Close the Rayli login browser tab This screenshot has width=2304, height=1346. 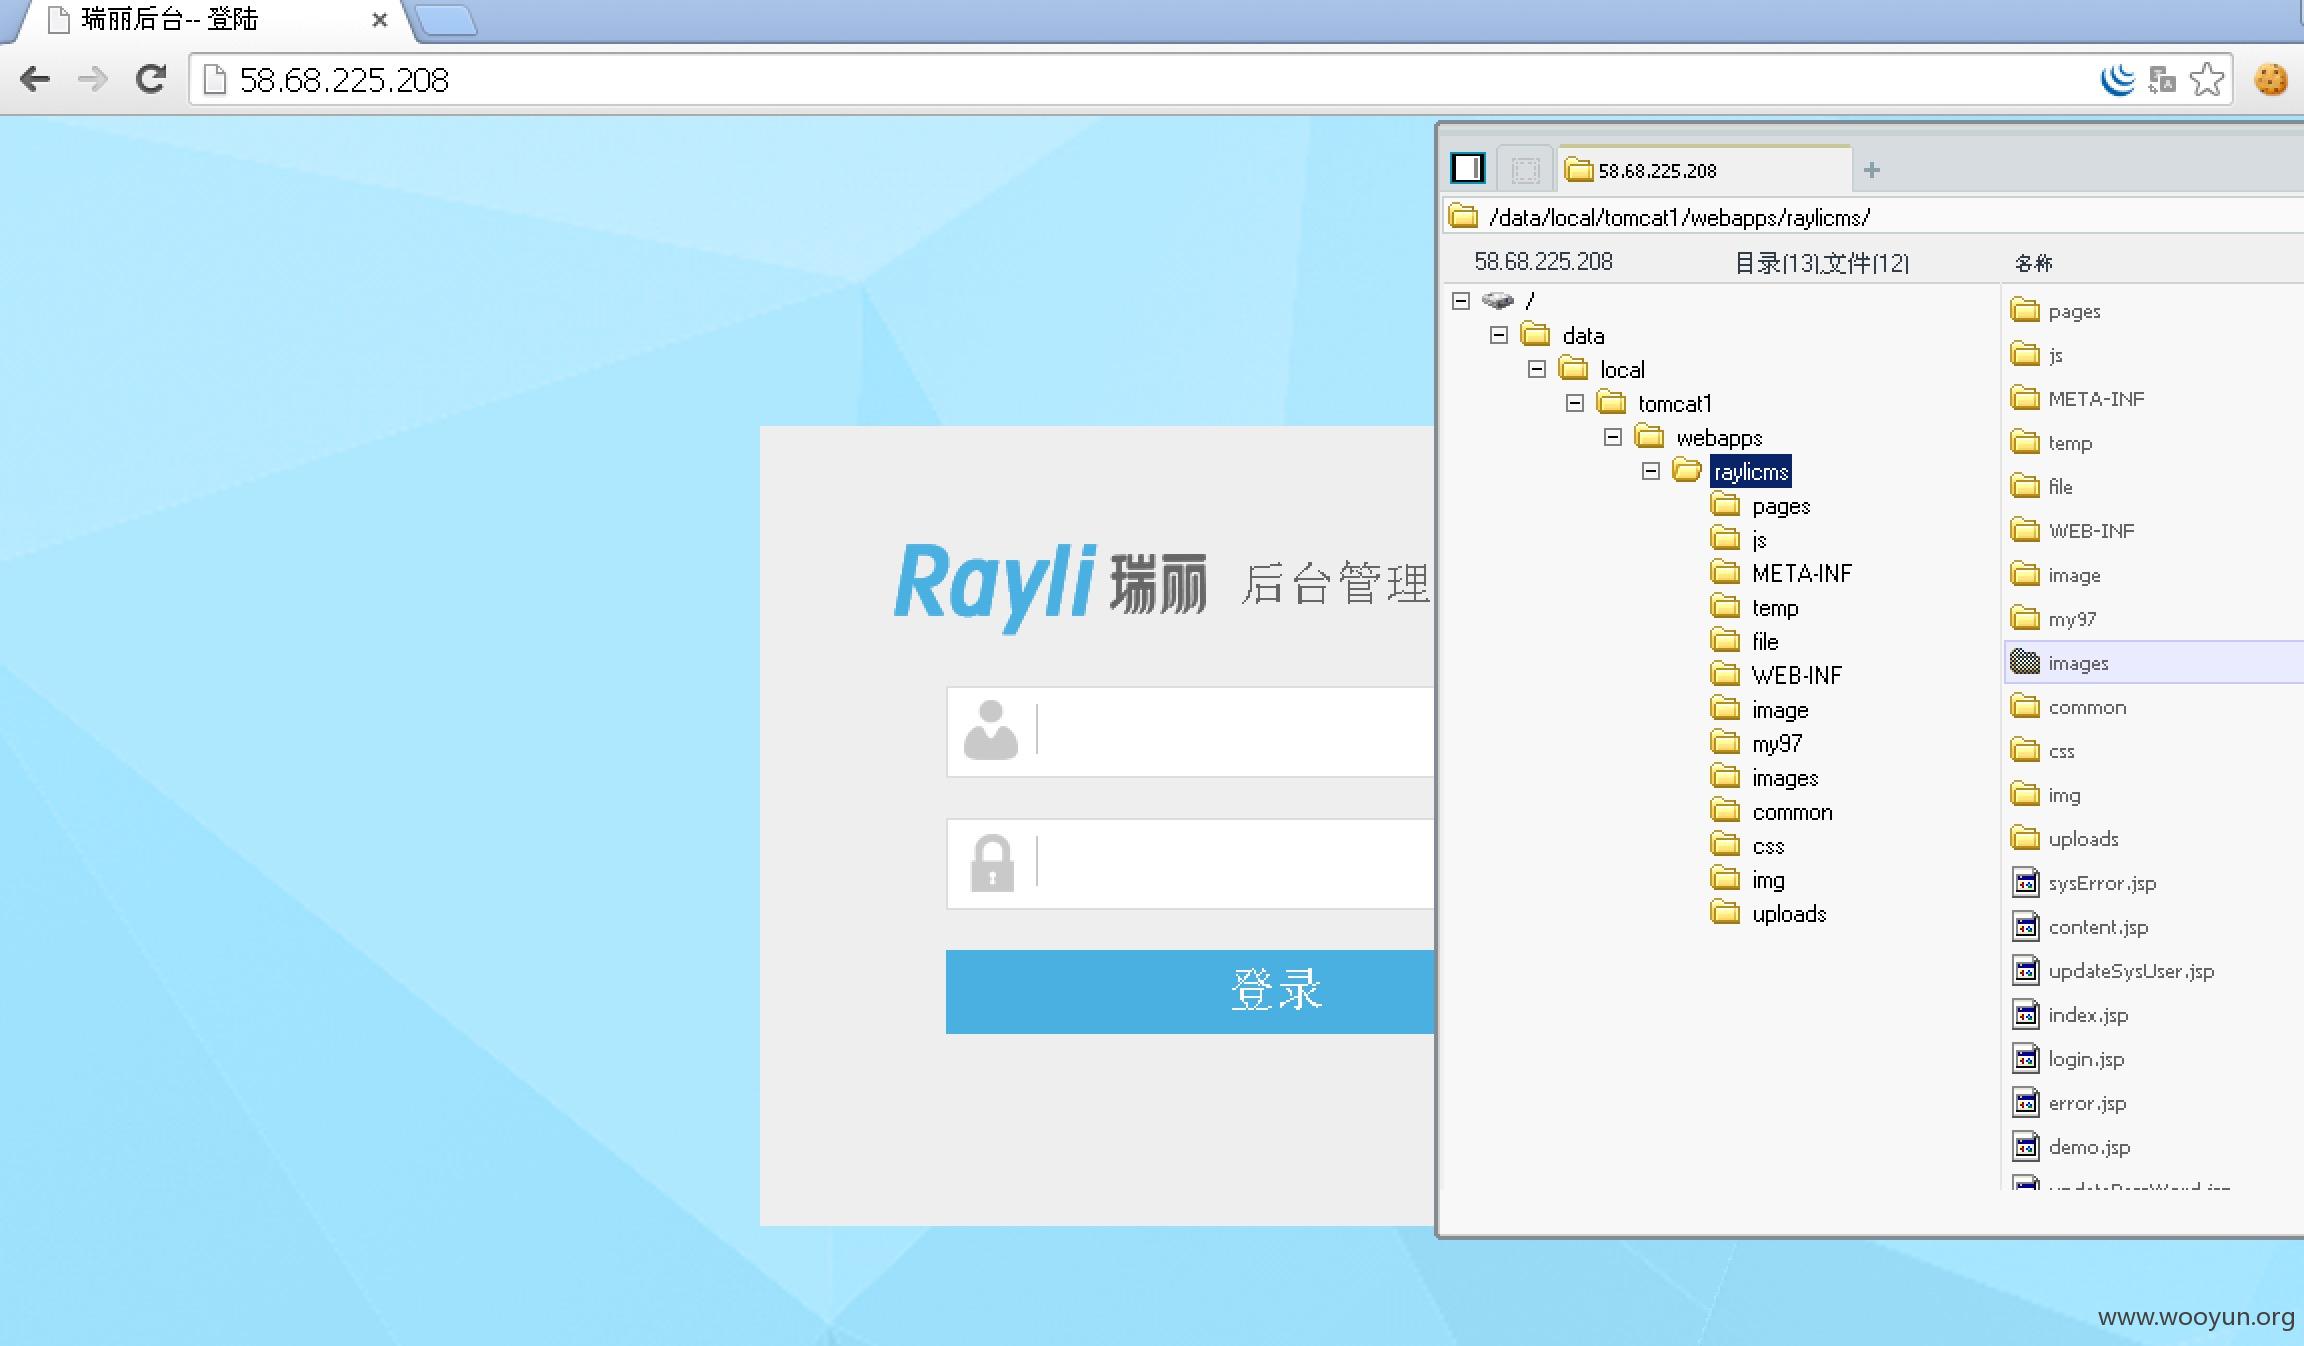(379, 20)
